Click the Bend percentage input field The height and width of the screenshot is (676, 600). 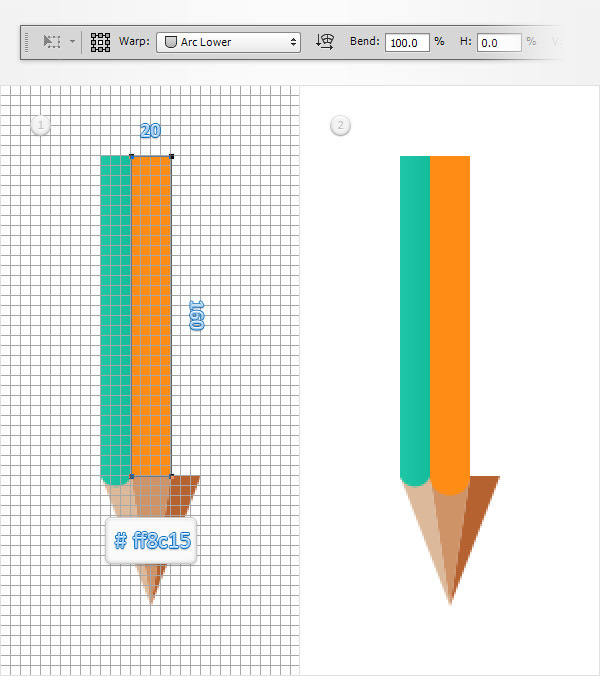(x=407, y=42)
